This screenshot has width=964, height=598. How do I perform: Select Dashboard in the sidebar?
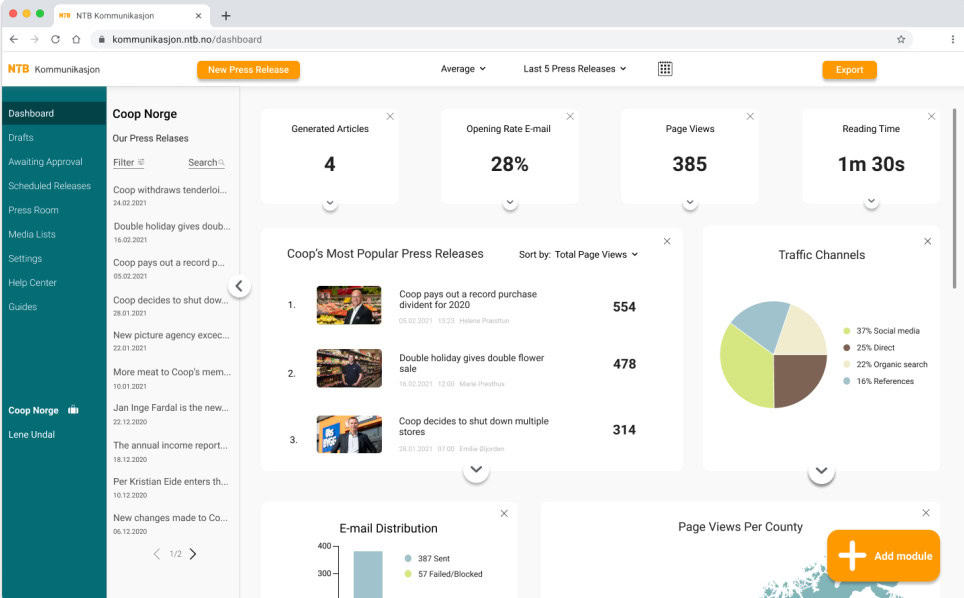54,113
